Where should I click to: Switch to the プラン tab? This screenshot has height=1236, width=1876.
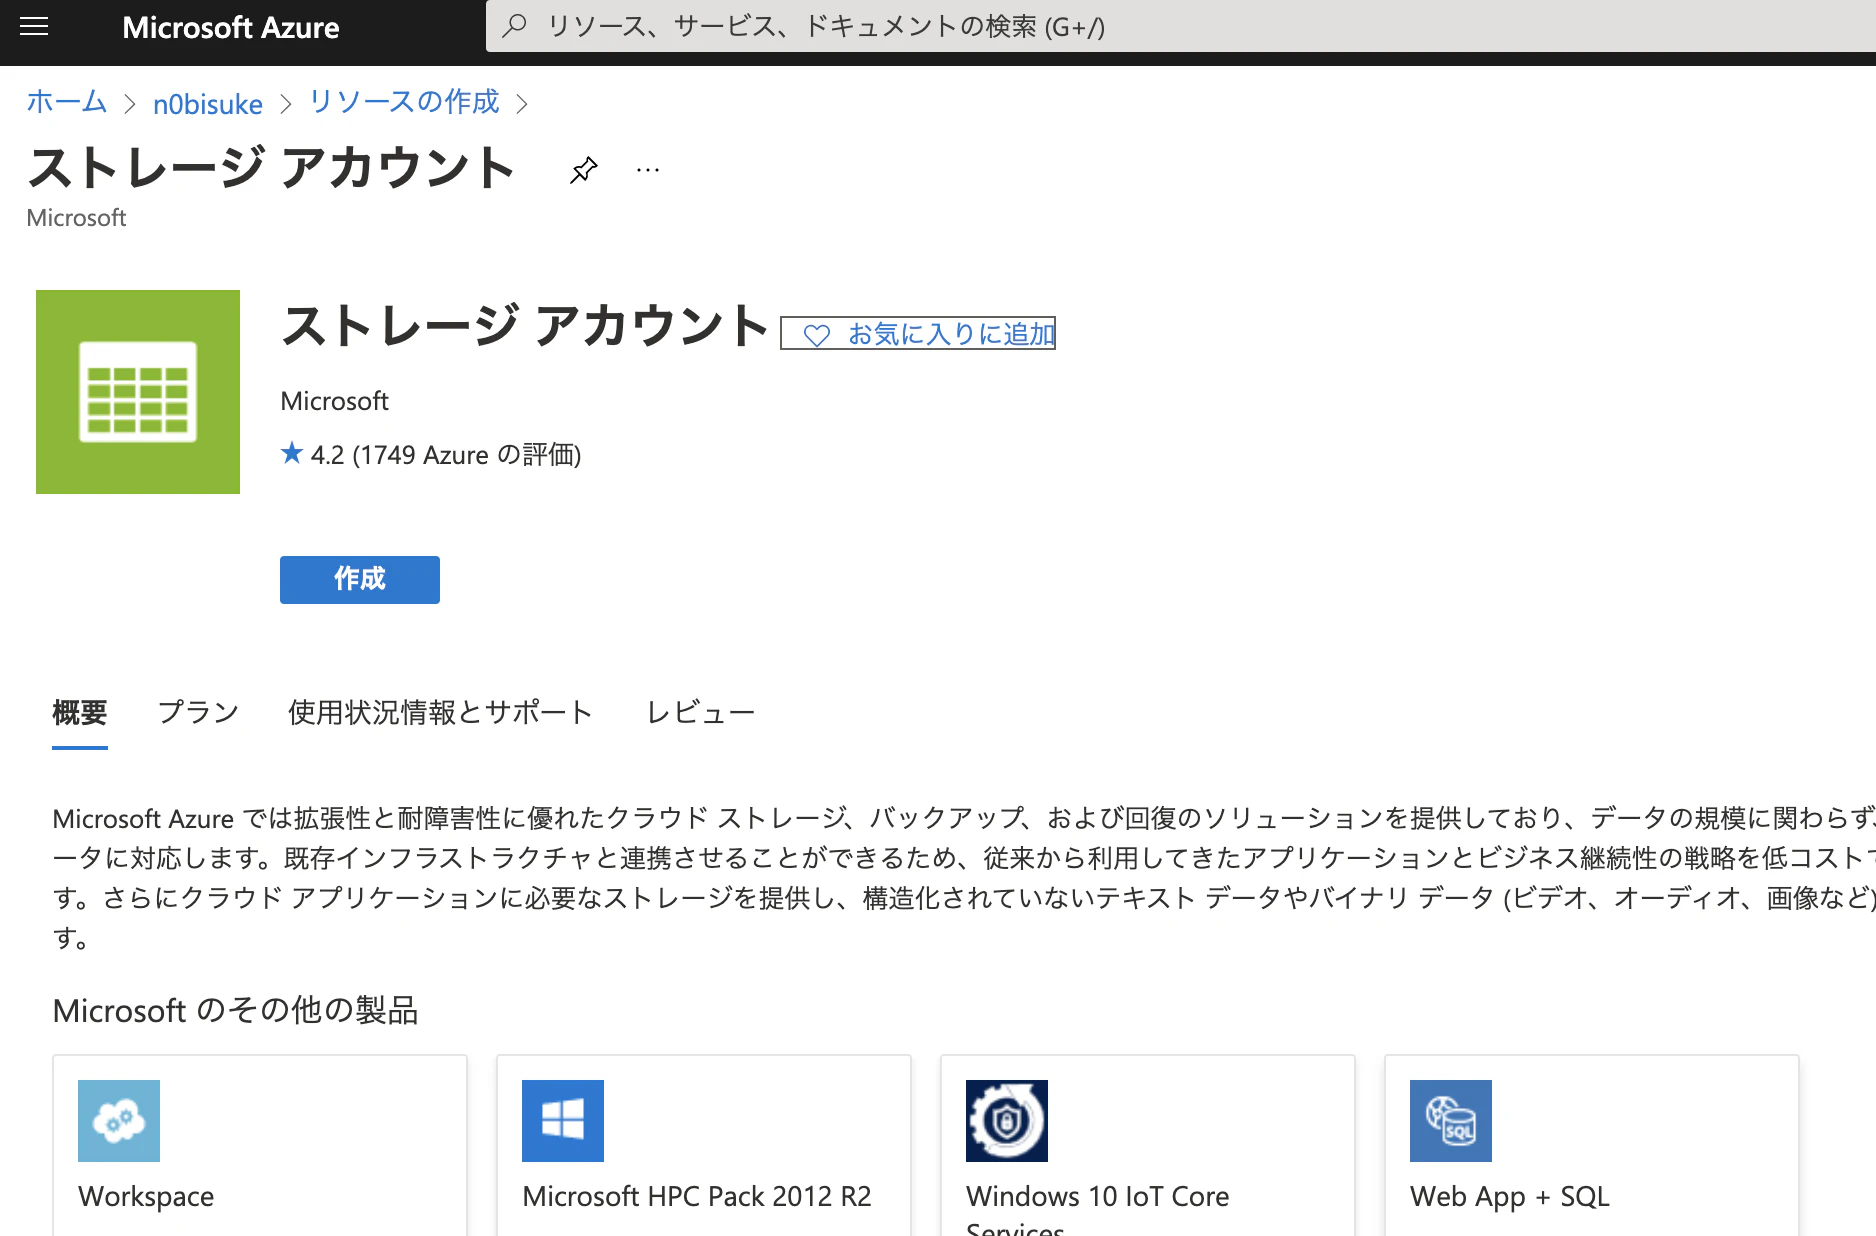coord(199,713)
